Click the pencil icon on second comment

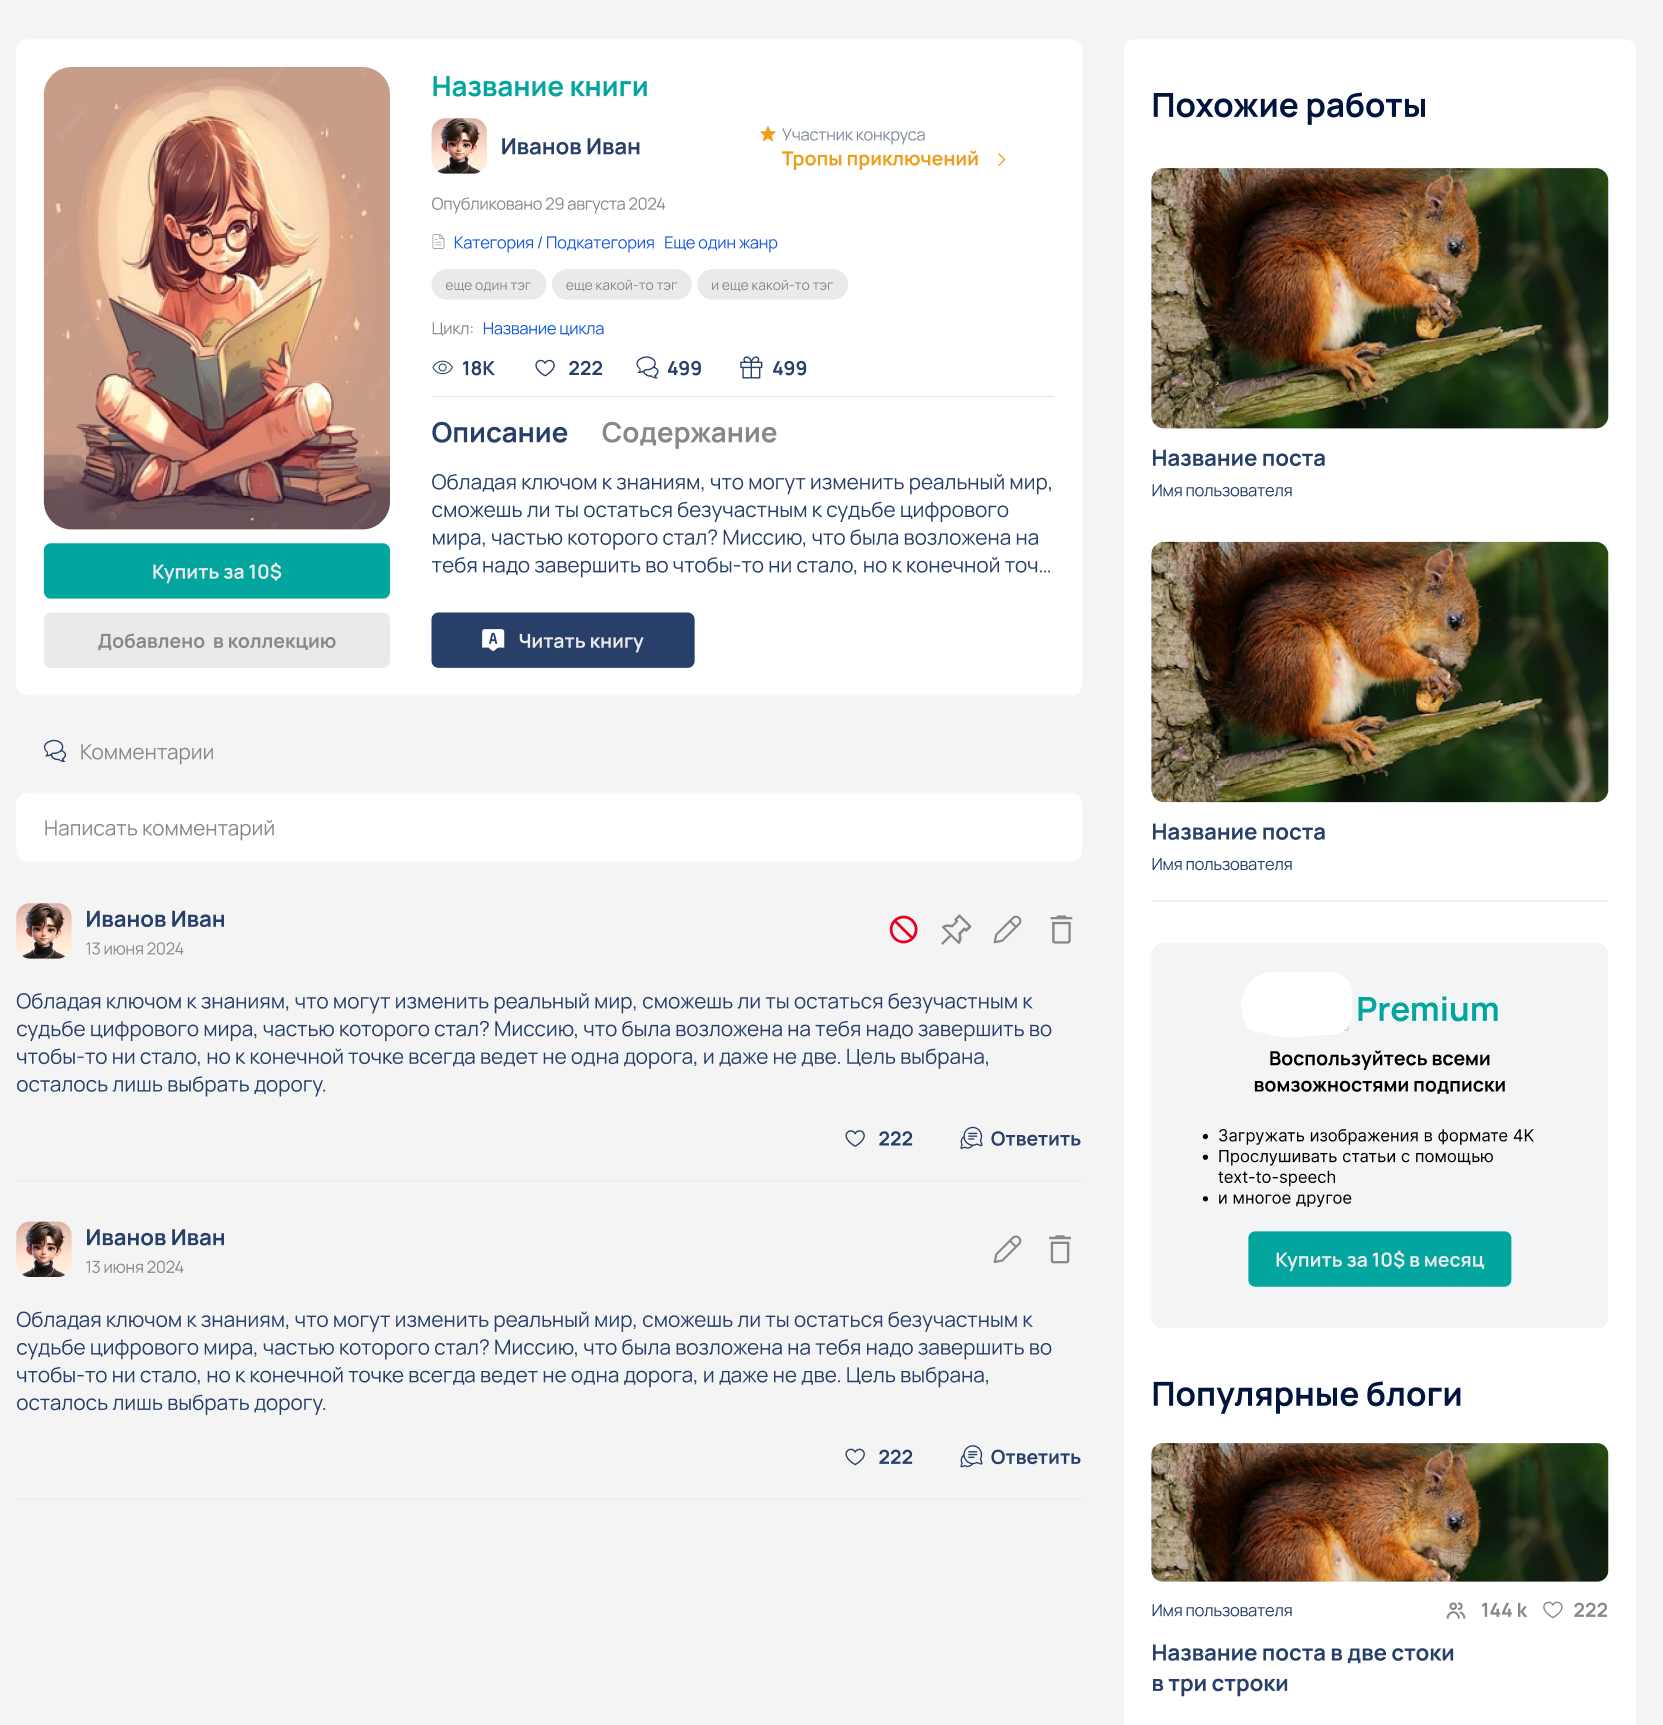coord(1007,1249)
